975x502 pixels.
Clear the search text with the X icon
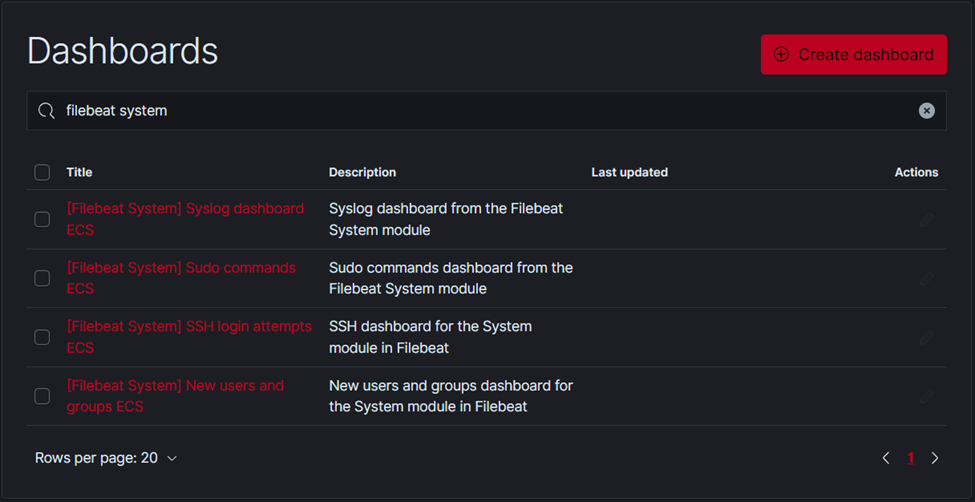(x=926, y=111)
